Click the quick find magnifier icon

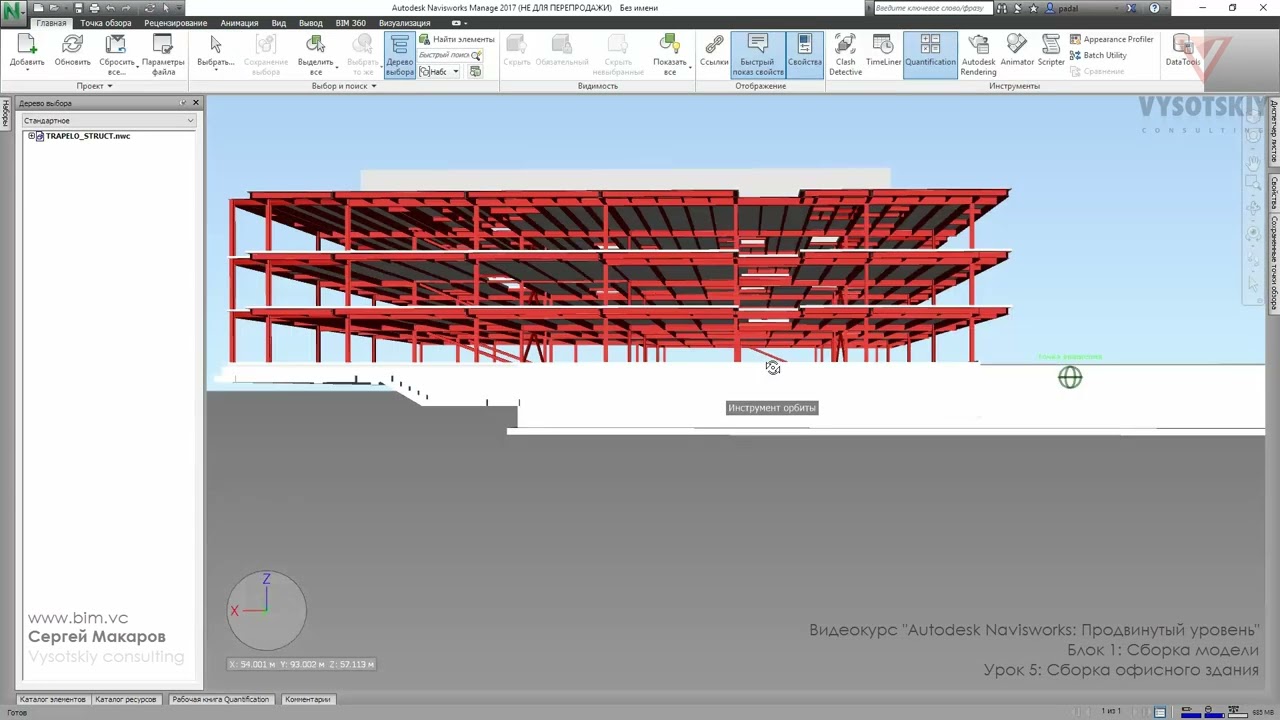click(x=476, y=55)
